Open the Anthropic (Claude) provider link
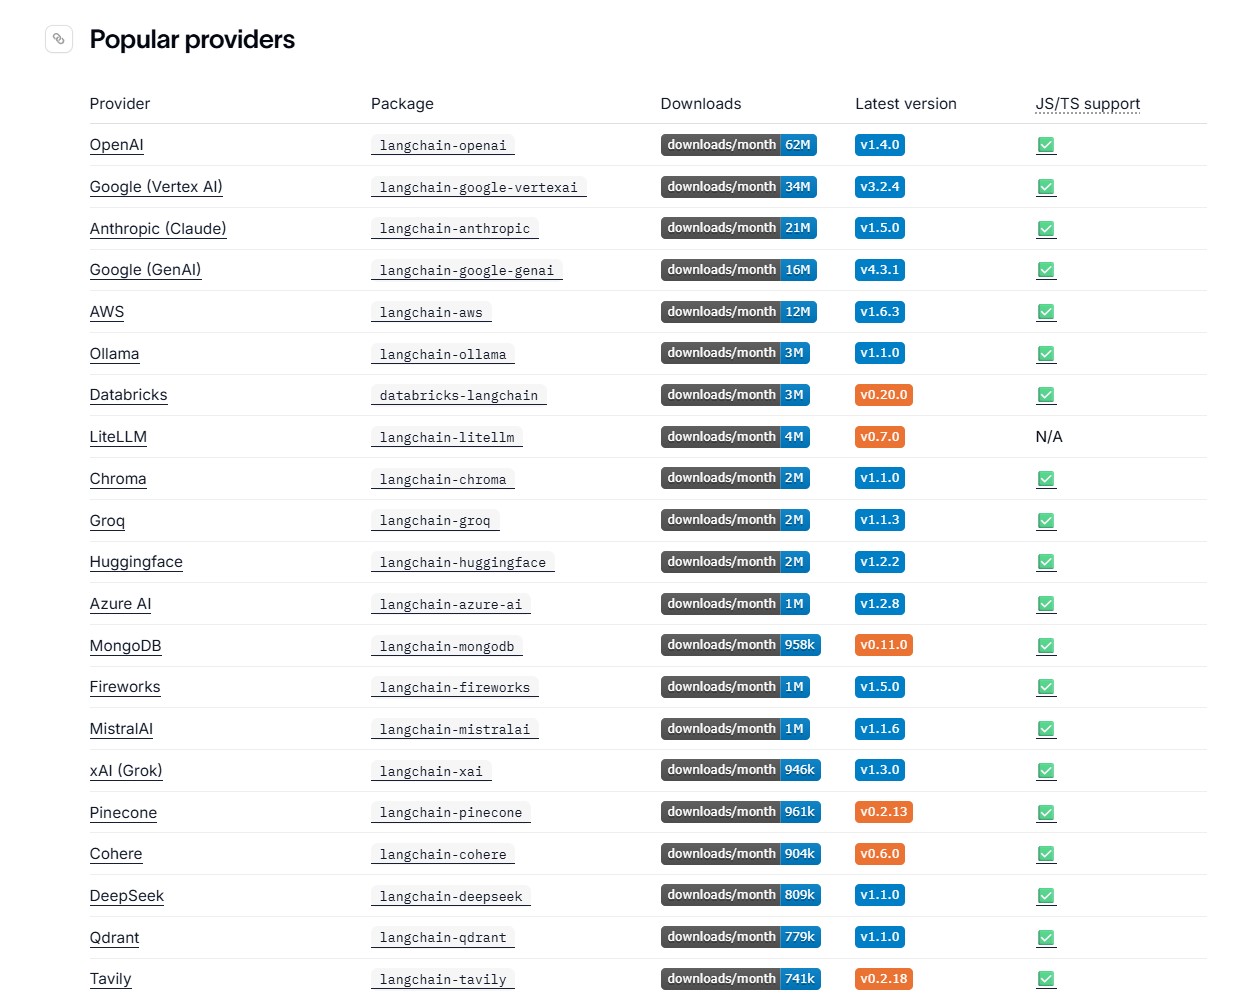Image resolution: width=1250 pixels, height=994 pixels. pos(158,229)
